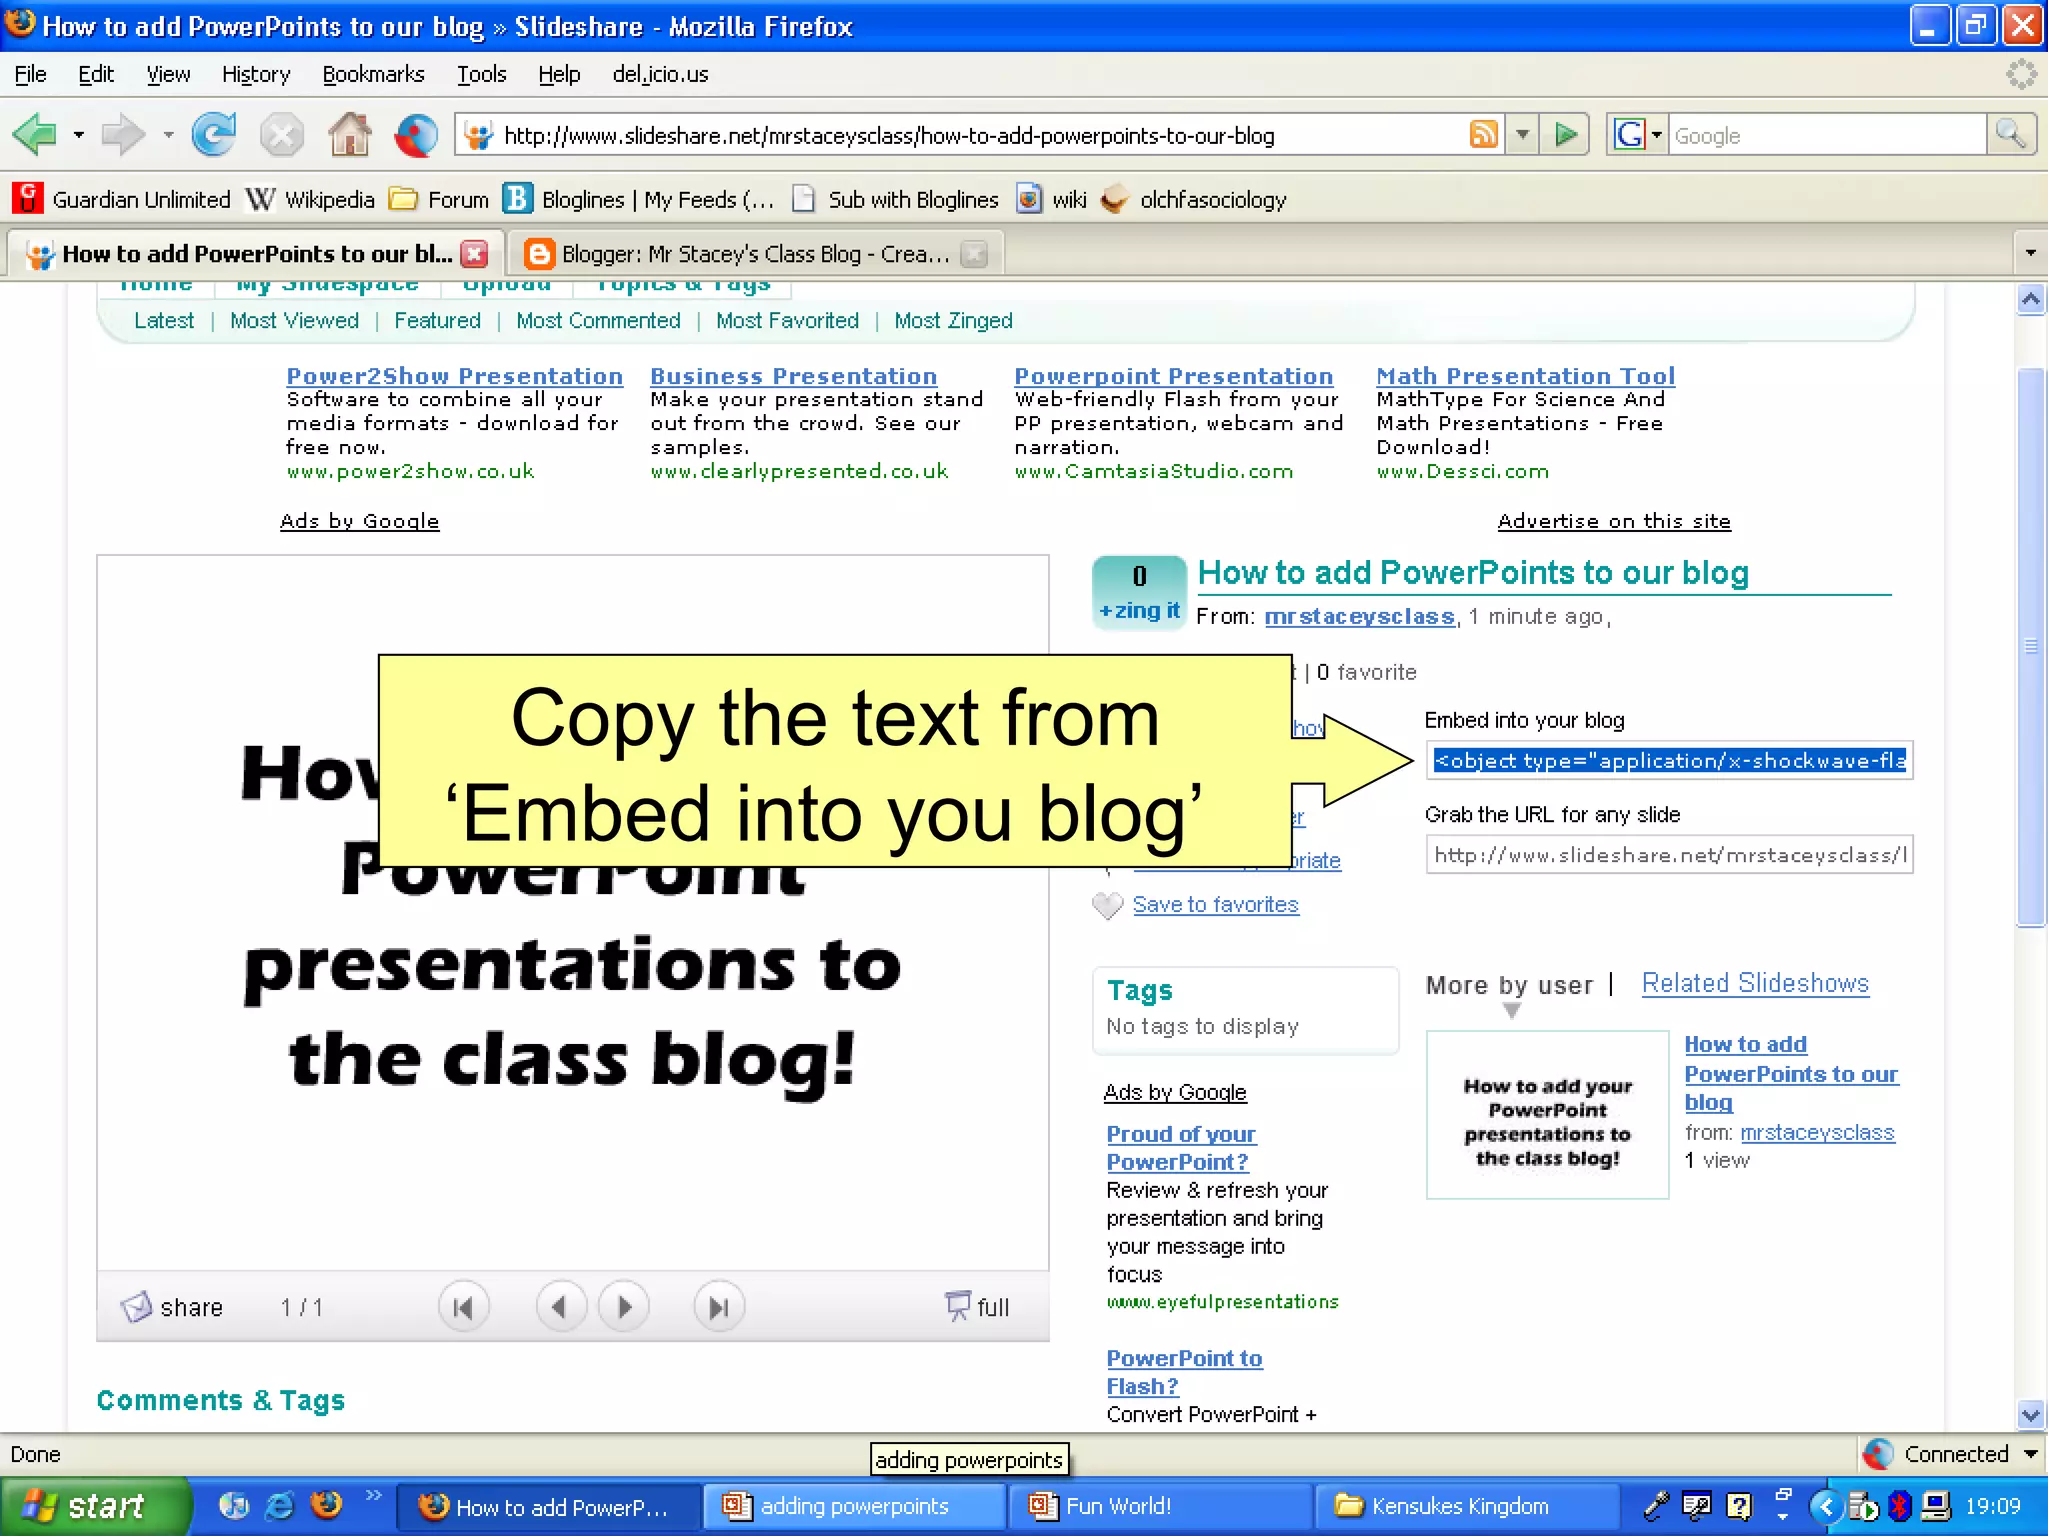Click the green Back arrow button
2048x1536 pixels.
pos(35,135)
